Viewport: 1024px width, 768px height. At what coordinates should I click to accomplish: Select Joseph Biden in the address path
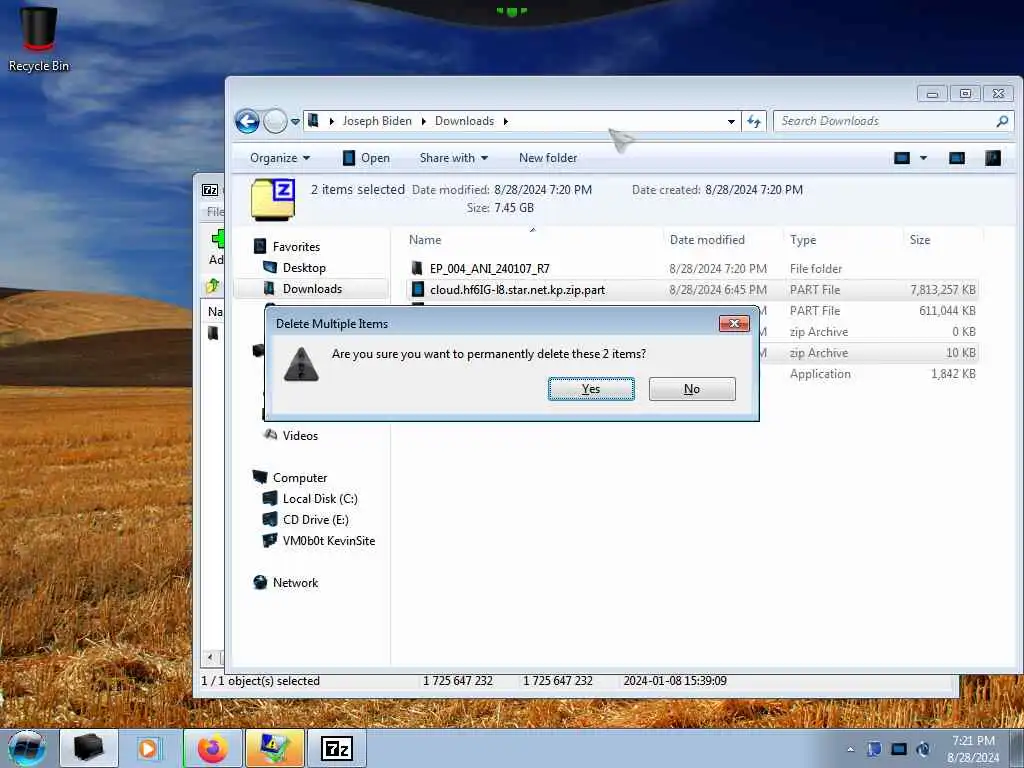[x=377, y=121]
